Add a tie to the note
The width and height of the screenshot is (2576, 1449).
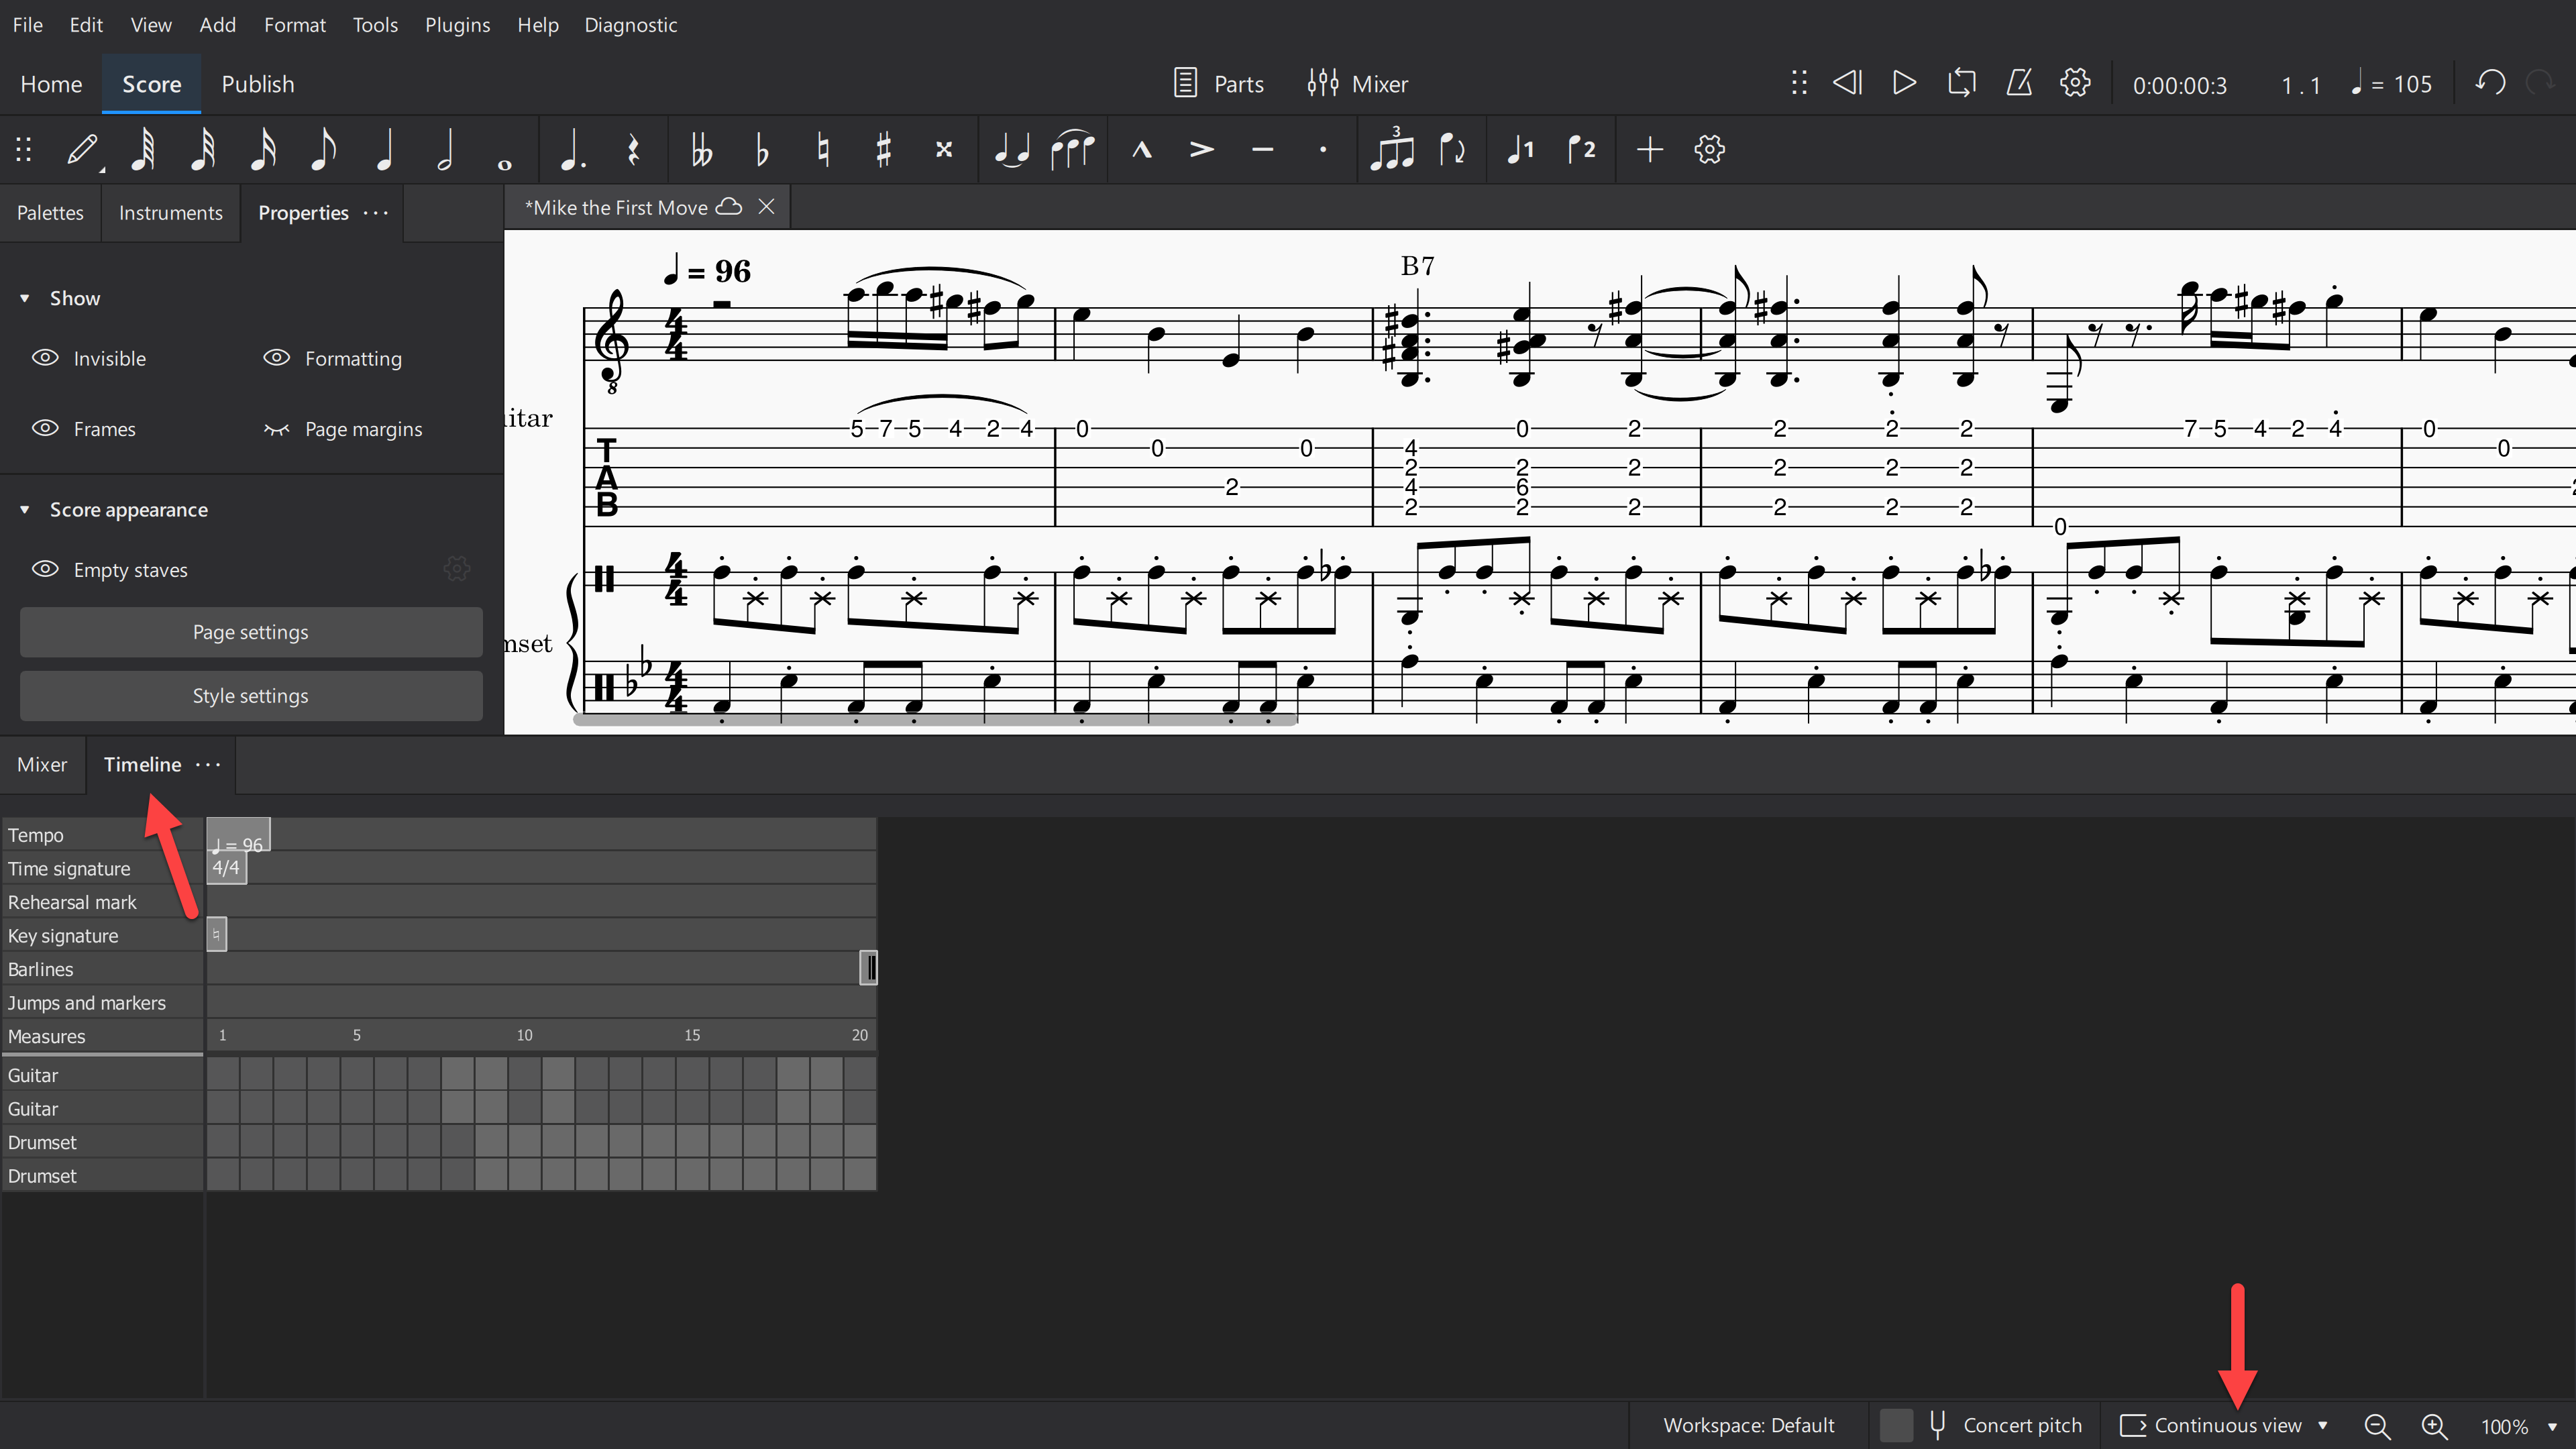click(x=1011, y=149)
